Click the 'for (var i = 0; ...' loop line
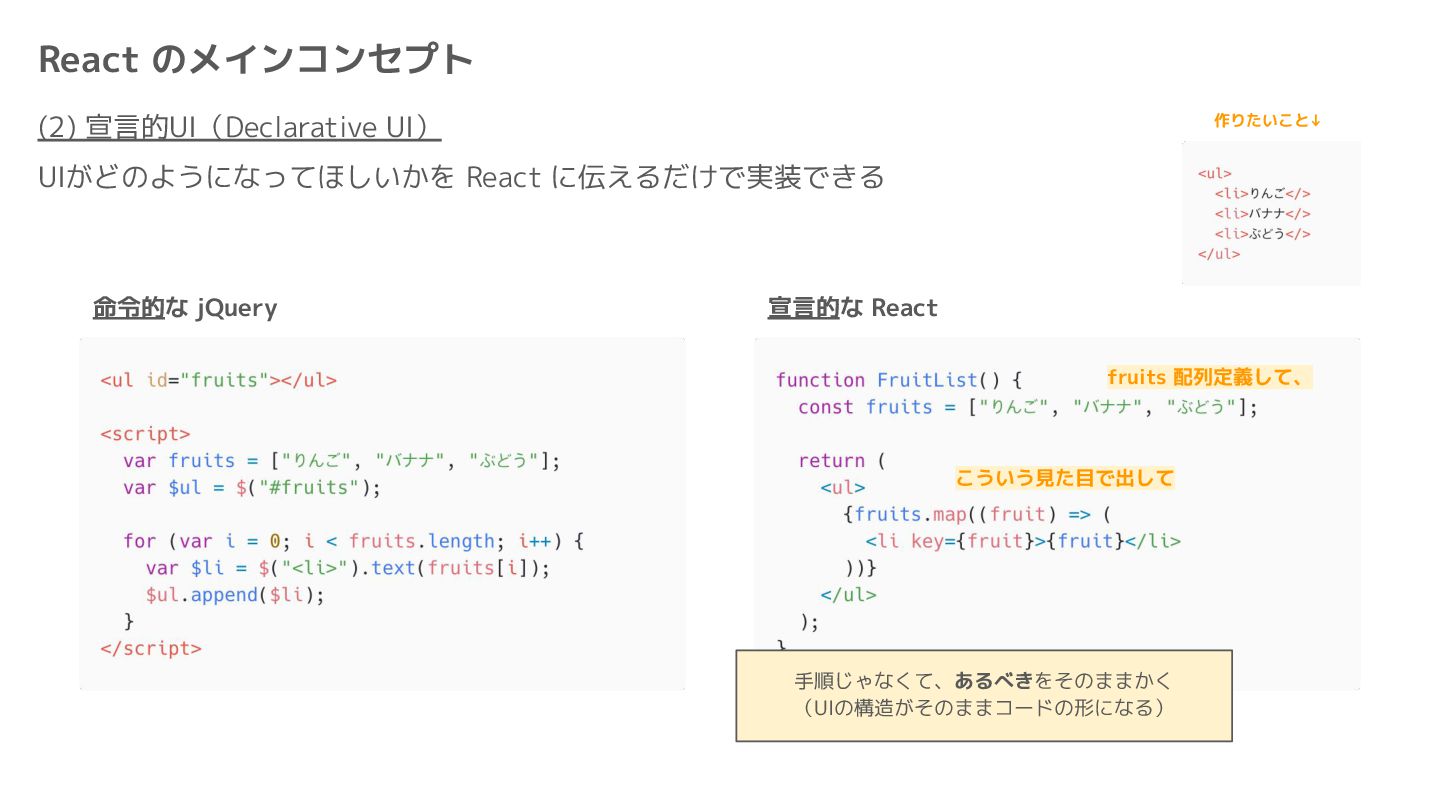Viewport: 1440px width, 810px height. pos(352,541)
